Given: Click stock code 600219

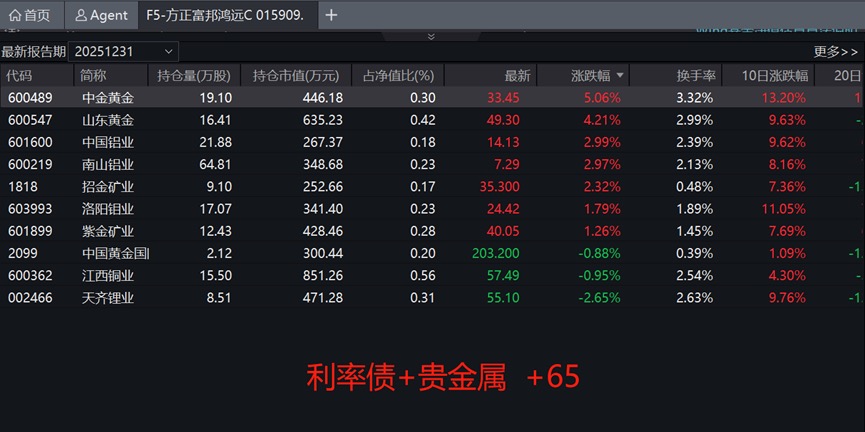Looking at the screenshot, I should [30, 164].
